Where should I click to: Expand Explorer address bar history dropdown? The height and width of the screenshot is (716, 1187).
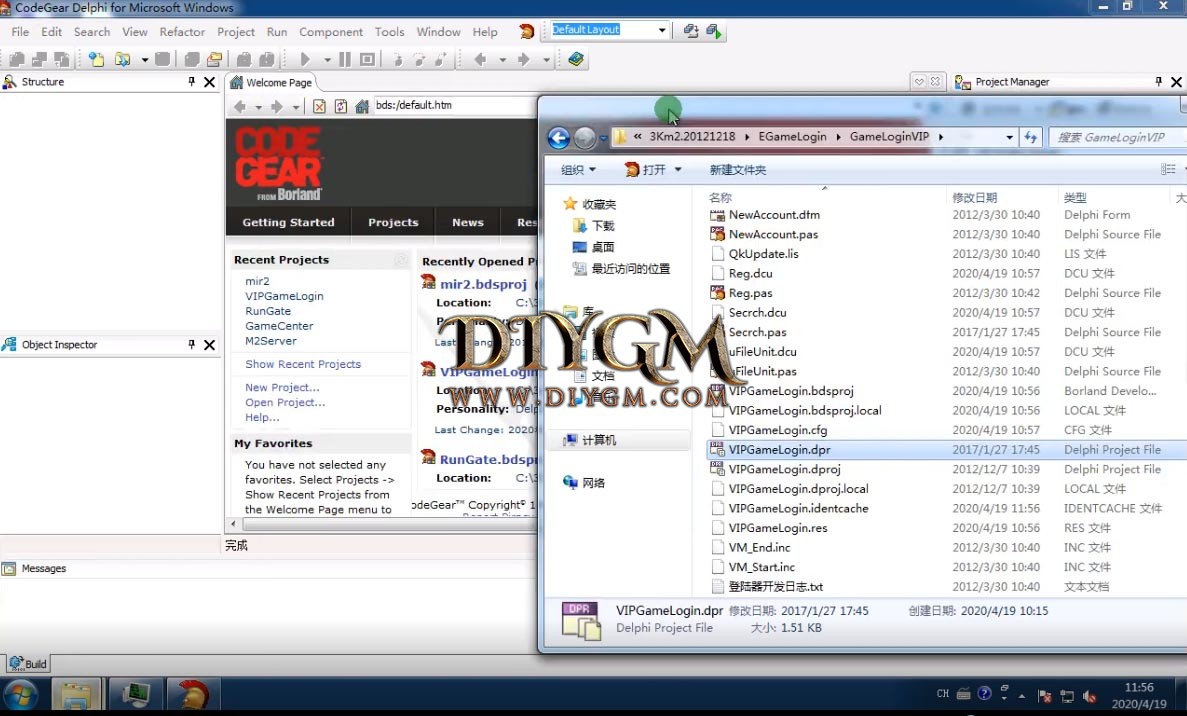click(x=1009, y=137)
